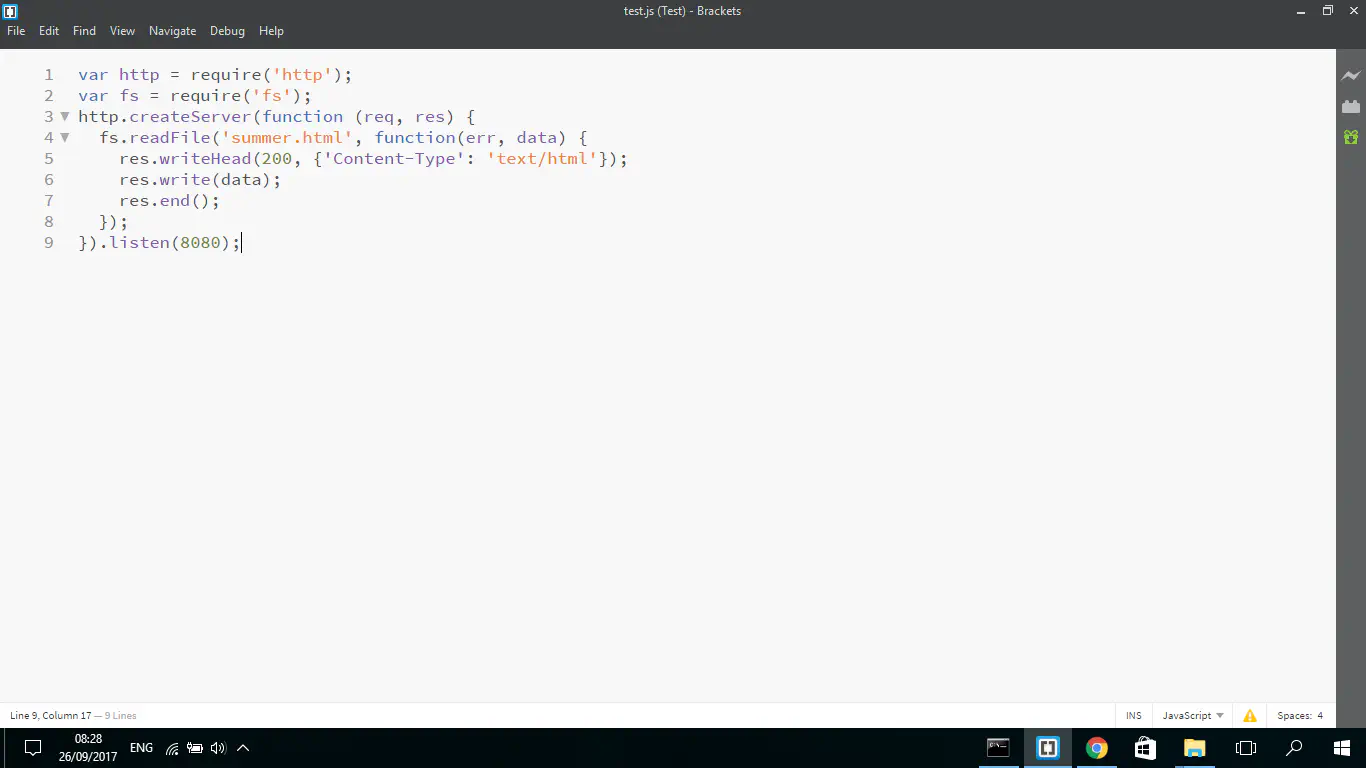Screen dimensions: 1366x768
Task: Open the Windows Store taskbar icon
Action: pyautogui.click(x=1146, y=748)
